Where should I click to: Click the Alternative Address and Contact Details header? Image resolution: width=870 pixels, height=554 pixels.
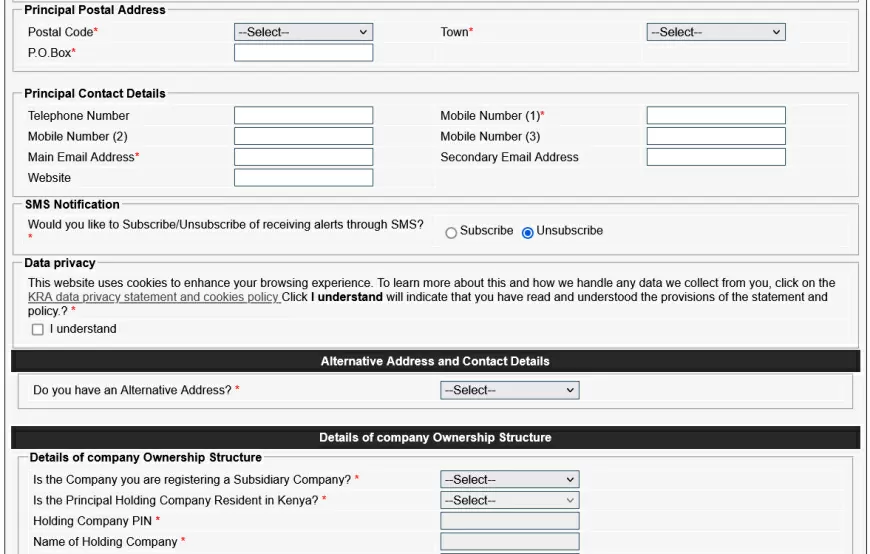coord(435,361)
